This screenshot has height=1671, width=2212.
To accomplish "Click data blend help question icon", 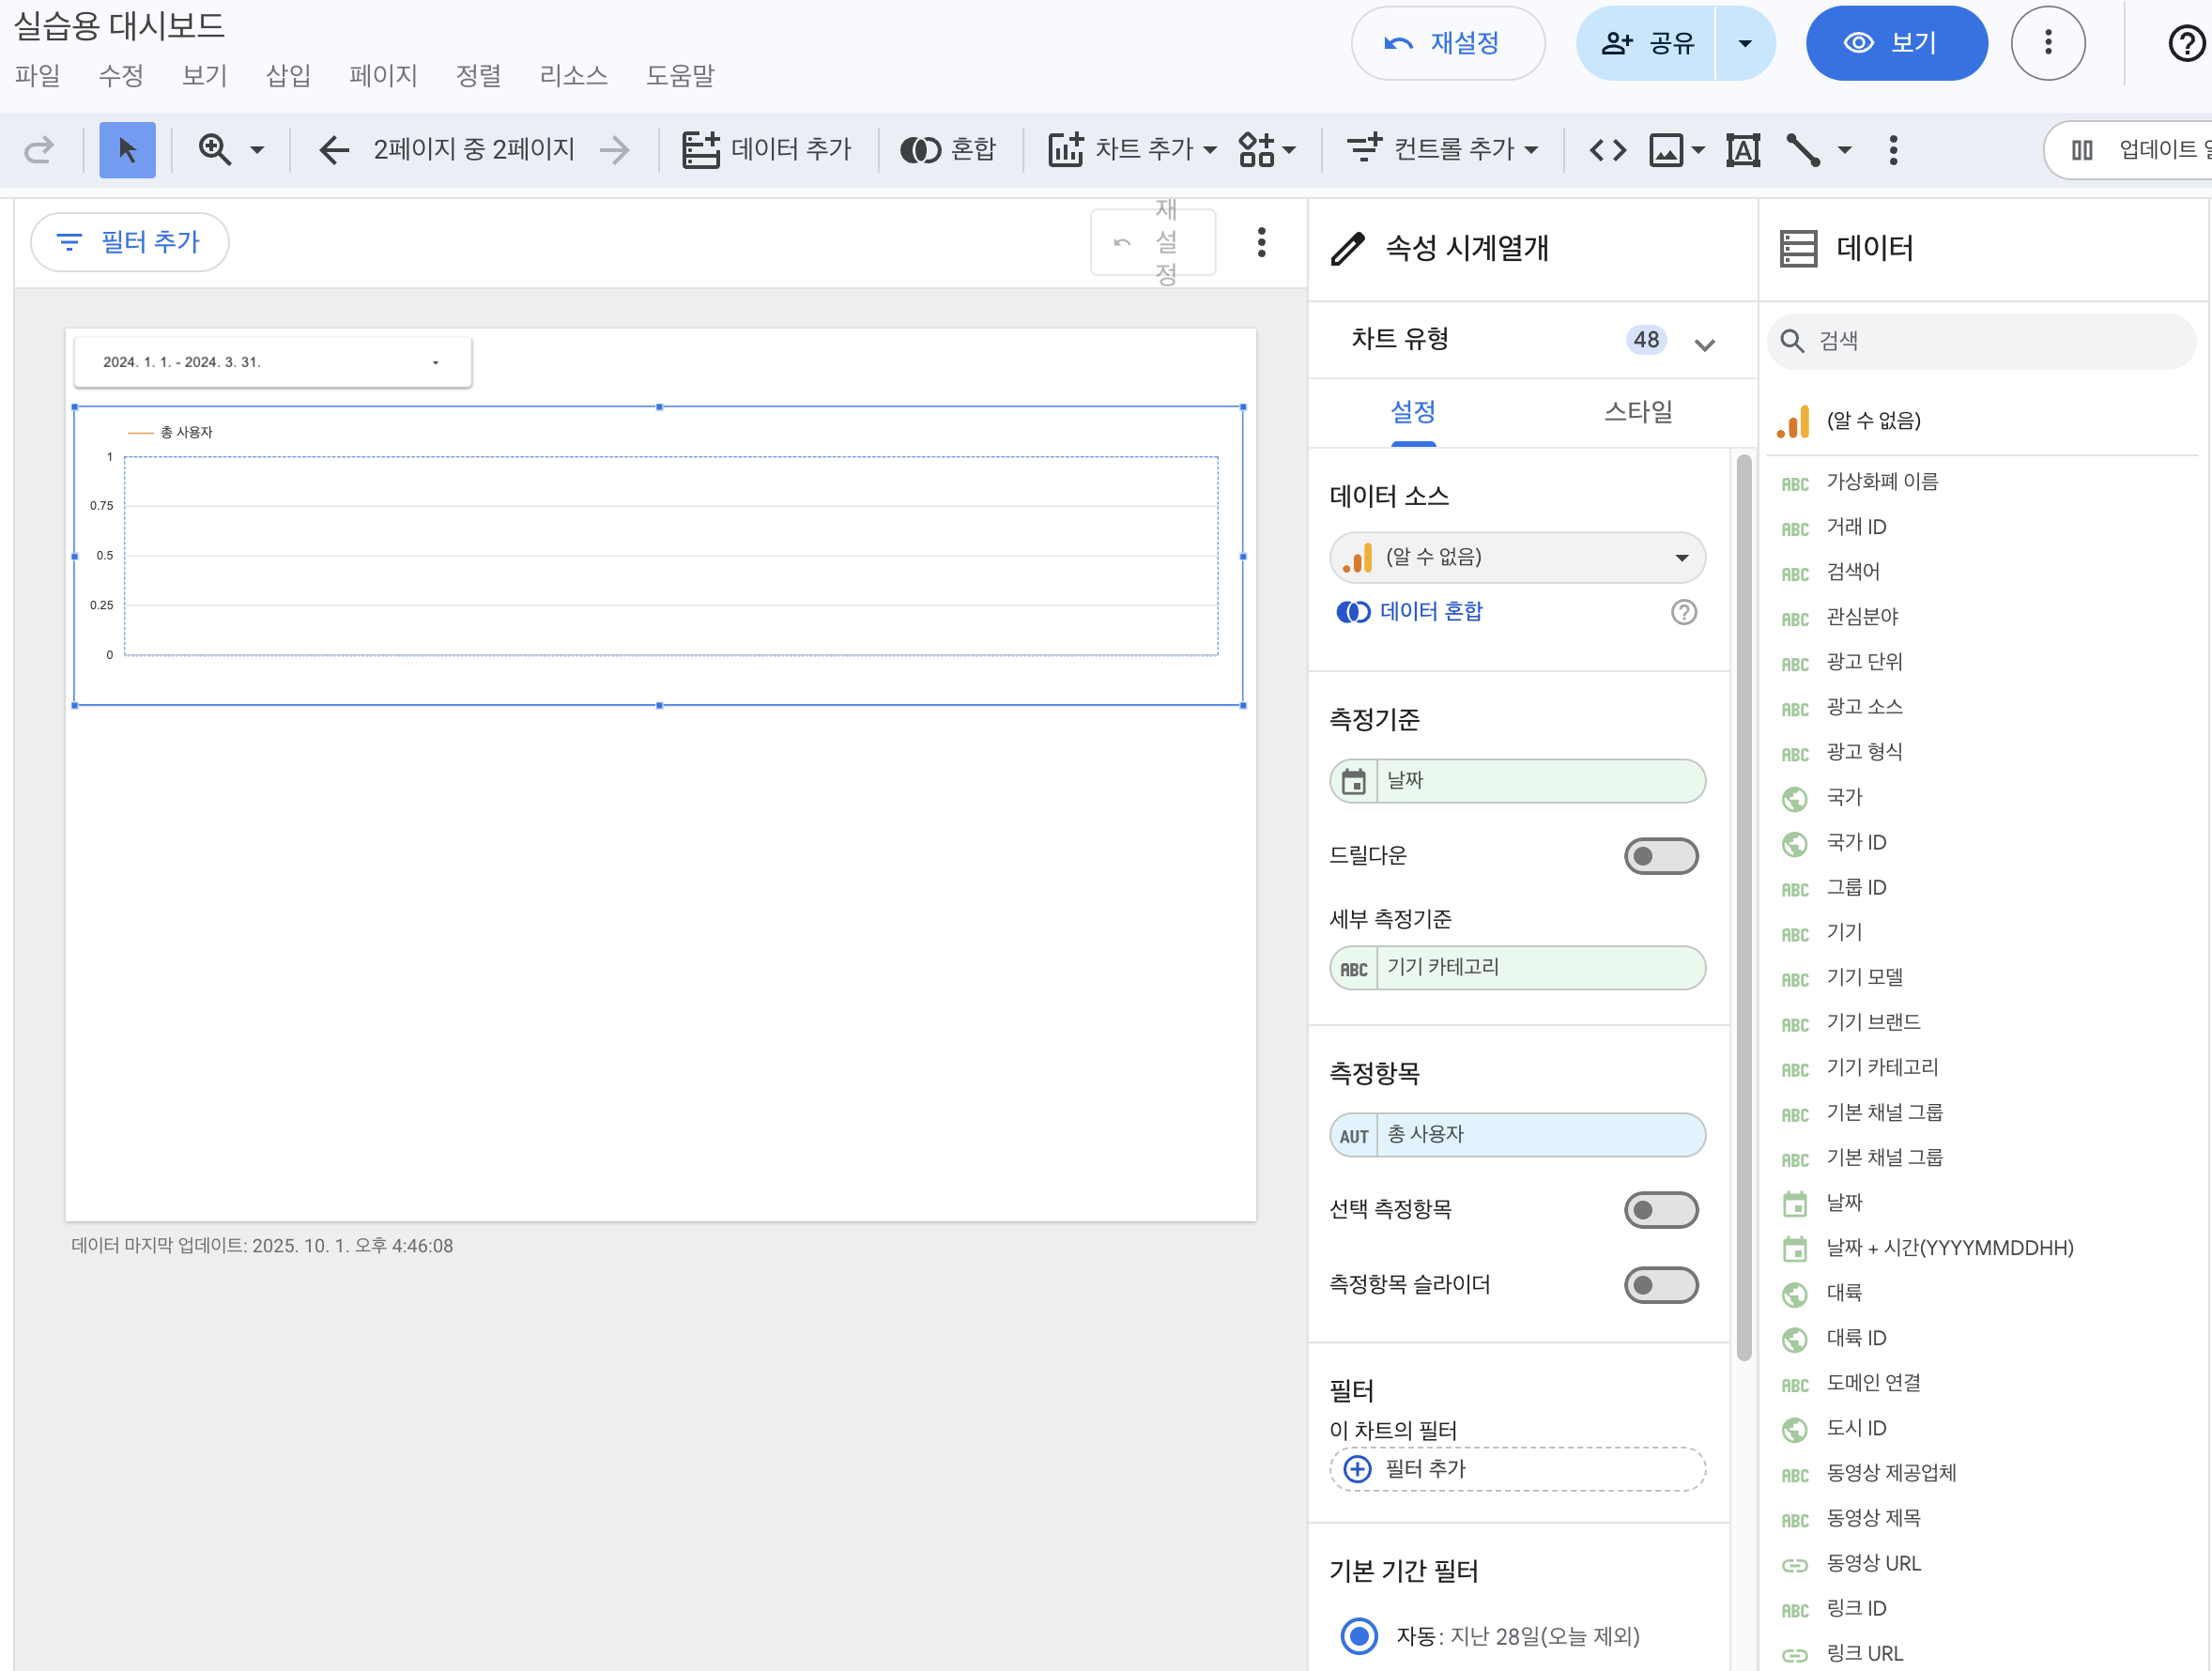I will pyautogui.click(x=1684, y=612).
